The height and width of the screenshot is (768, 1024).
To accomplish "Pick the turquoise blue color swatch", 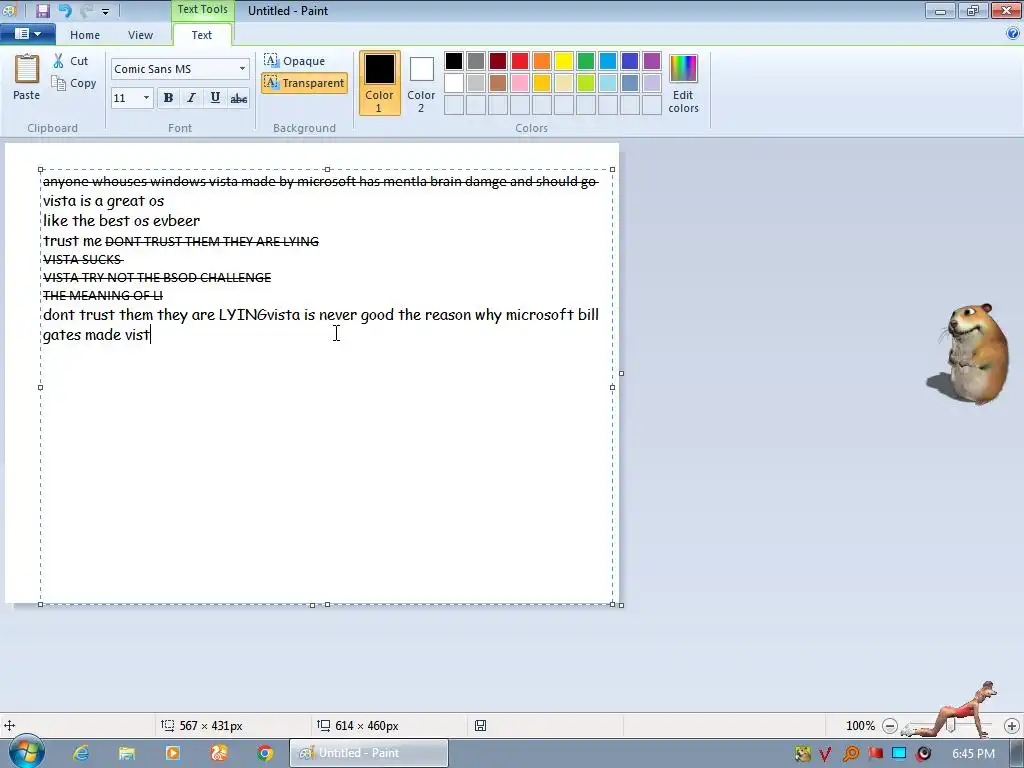I will click(x=608, y=61).
